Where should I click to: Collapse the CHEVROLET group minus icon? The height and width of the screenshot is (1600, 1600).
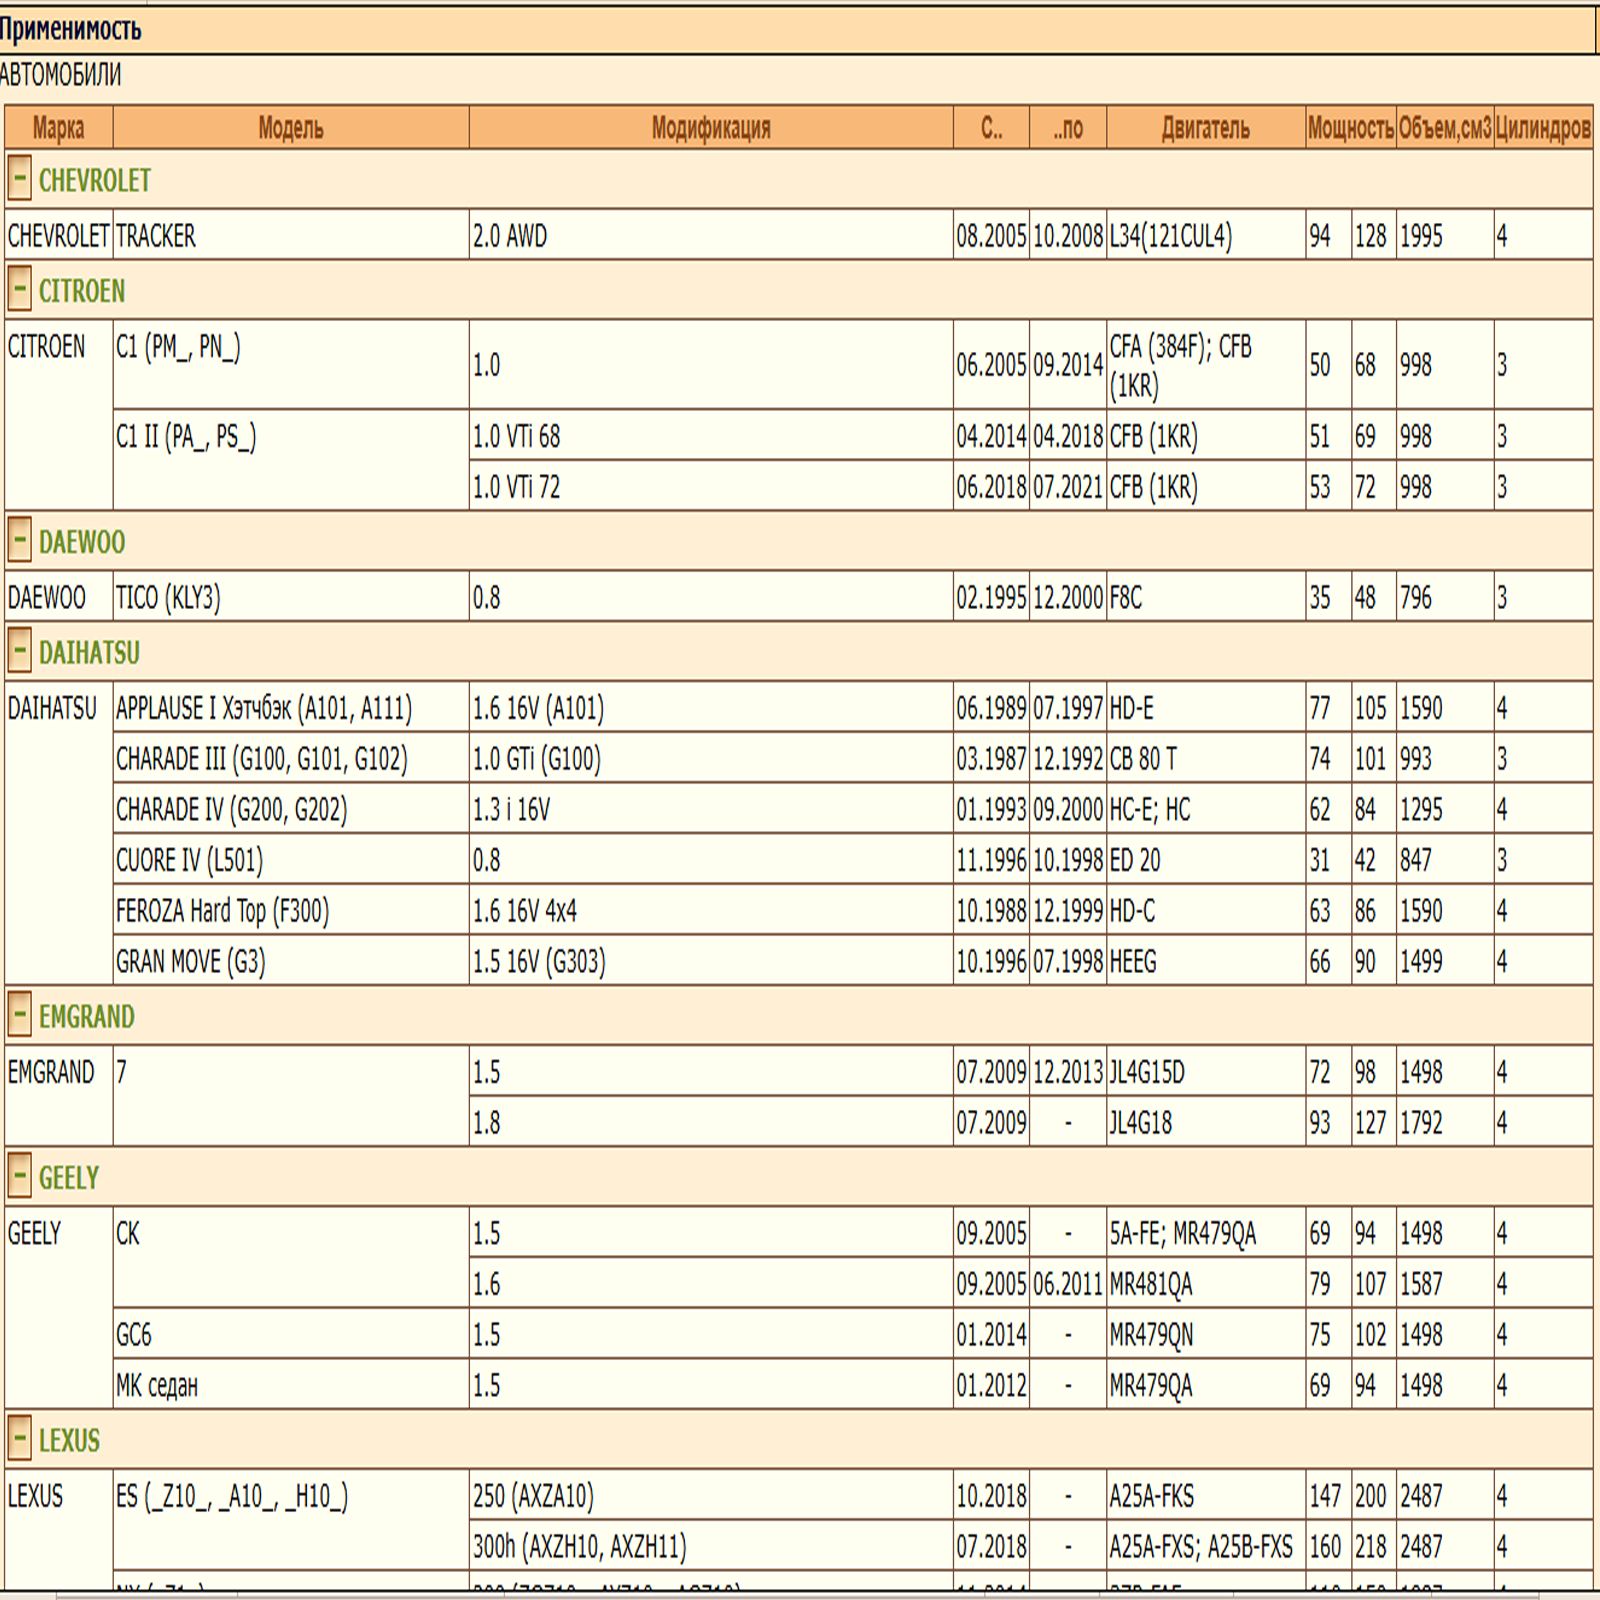pyautogui.click(x=19, y=180)
